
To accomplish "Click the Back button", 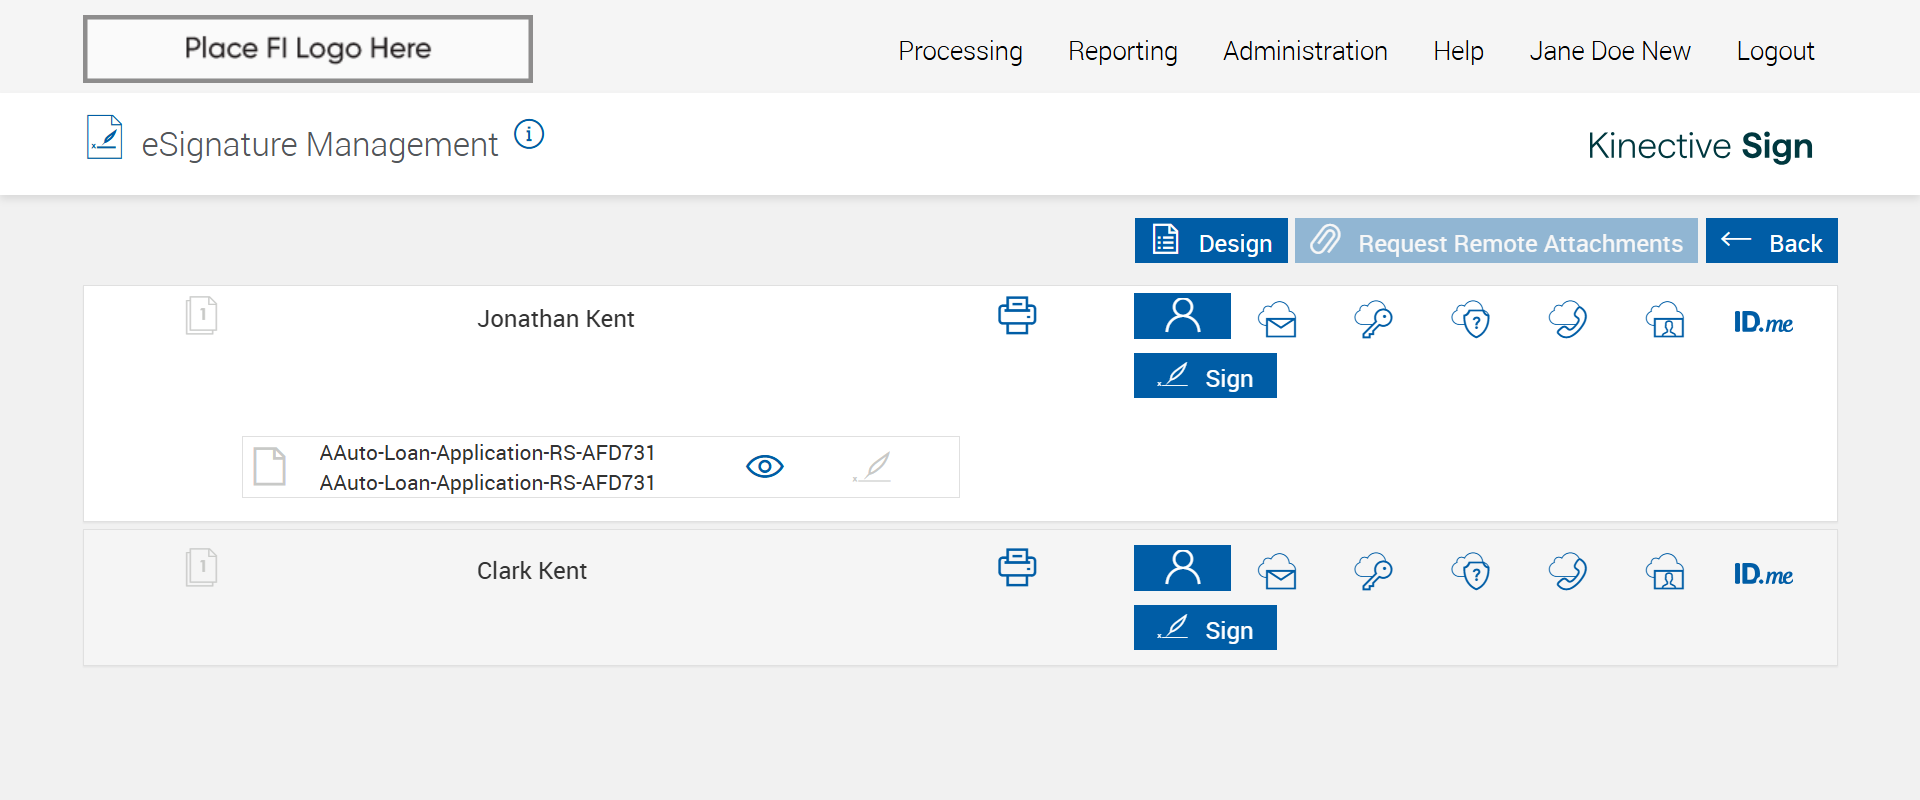I will (1771, 241).
